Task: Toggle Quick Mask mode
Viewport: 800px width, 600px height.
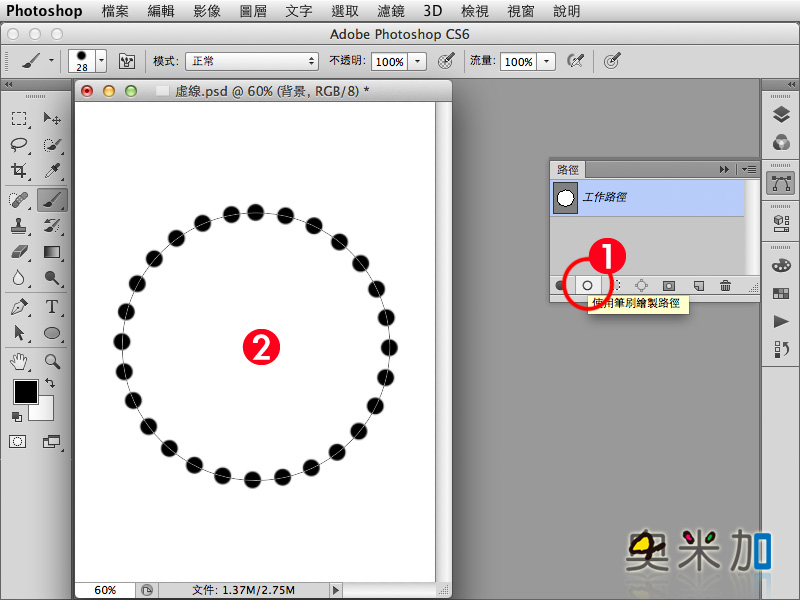Action: (x=17, y=441)
